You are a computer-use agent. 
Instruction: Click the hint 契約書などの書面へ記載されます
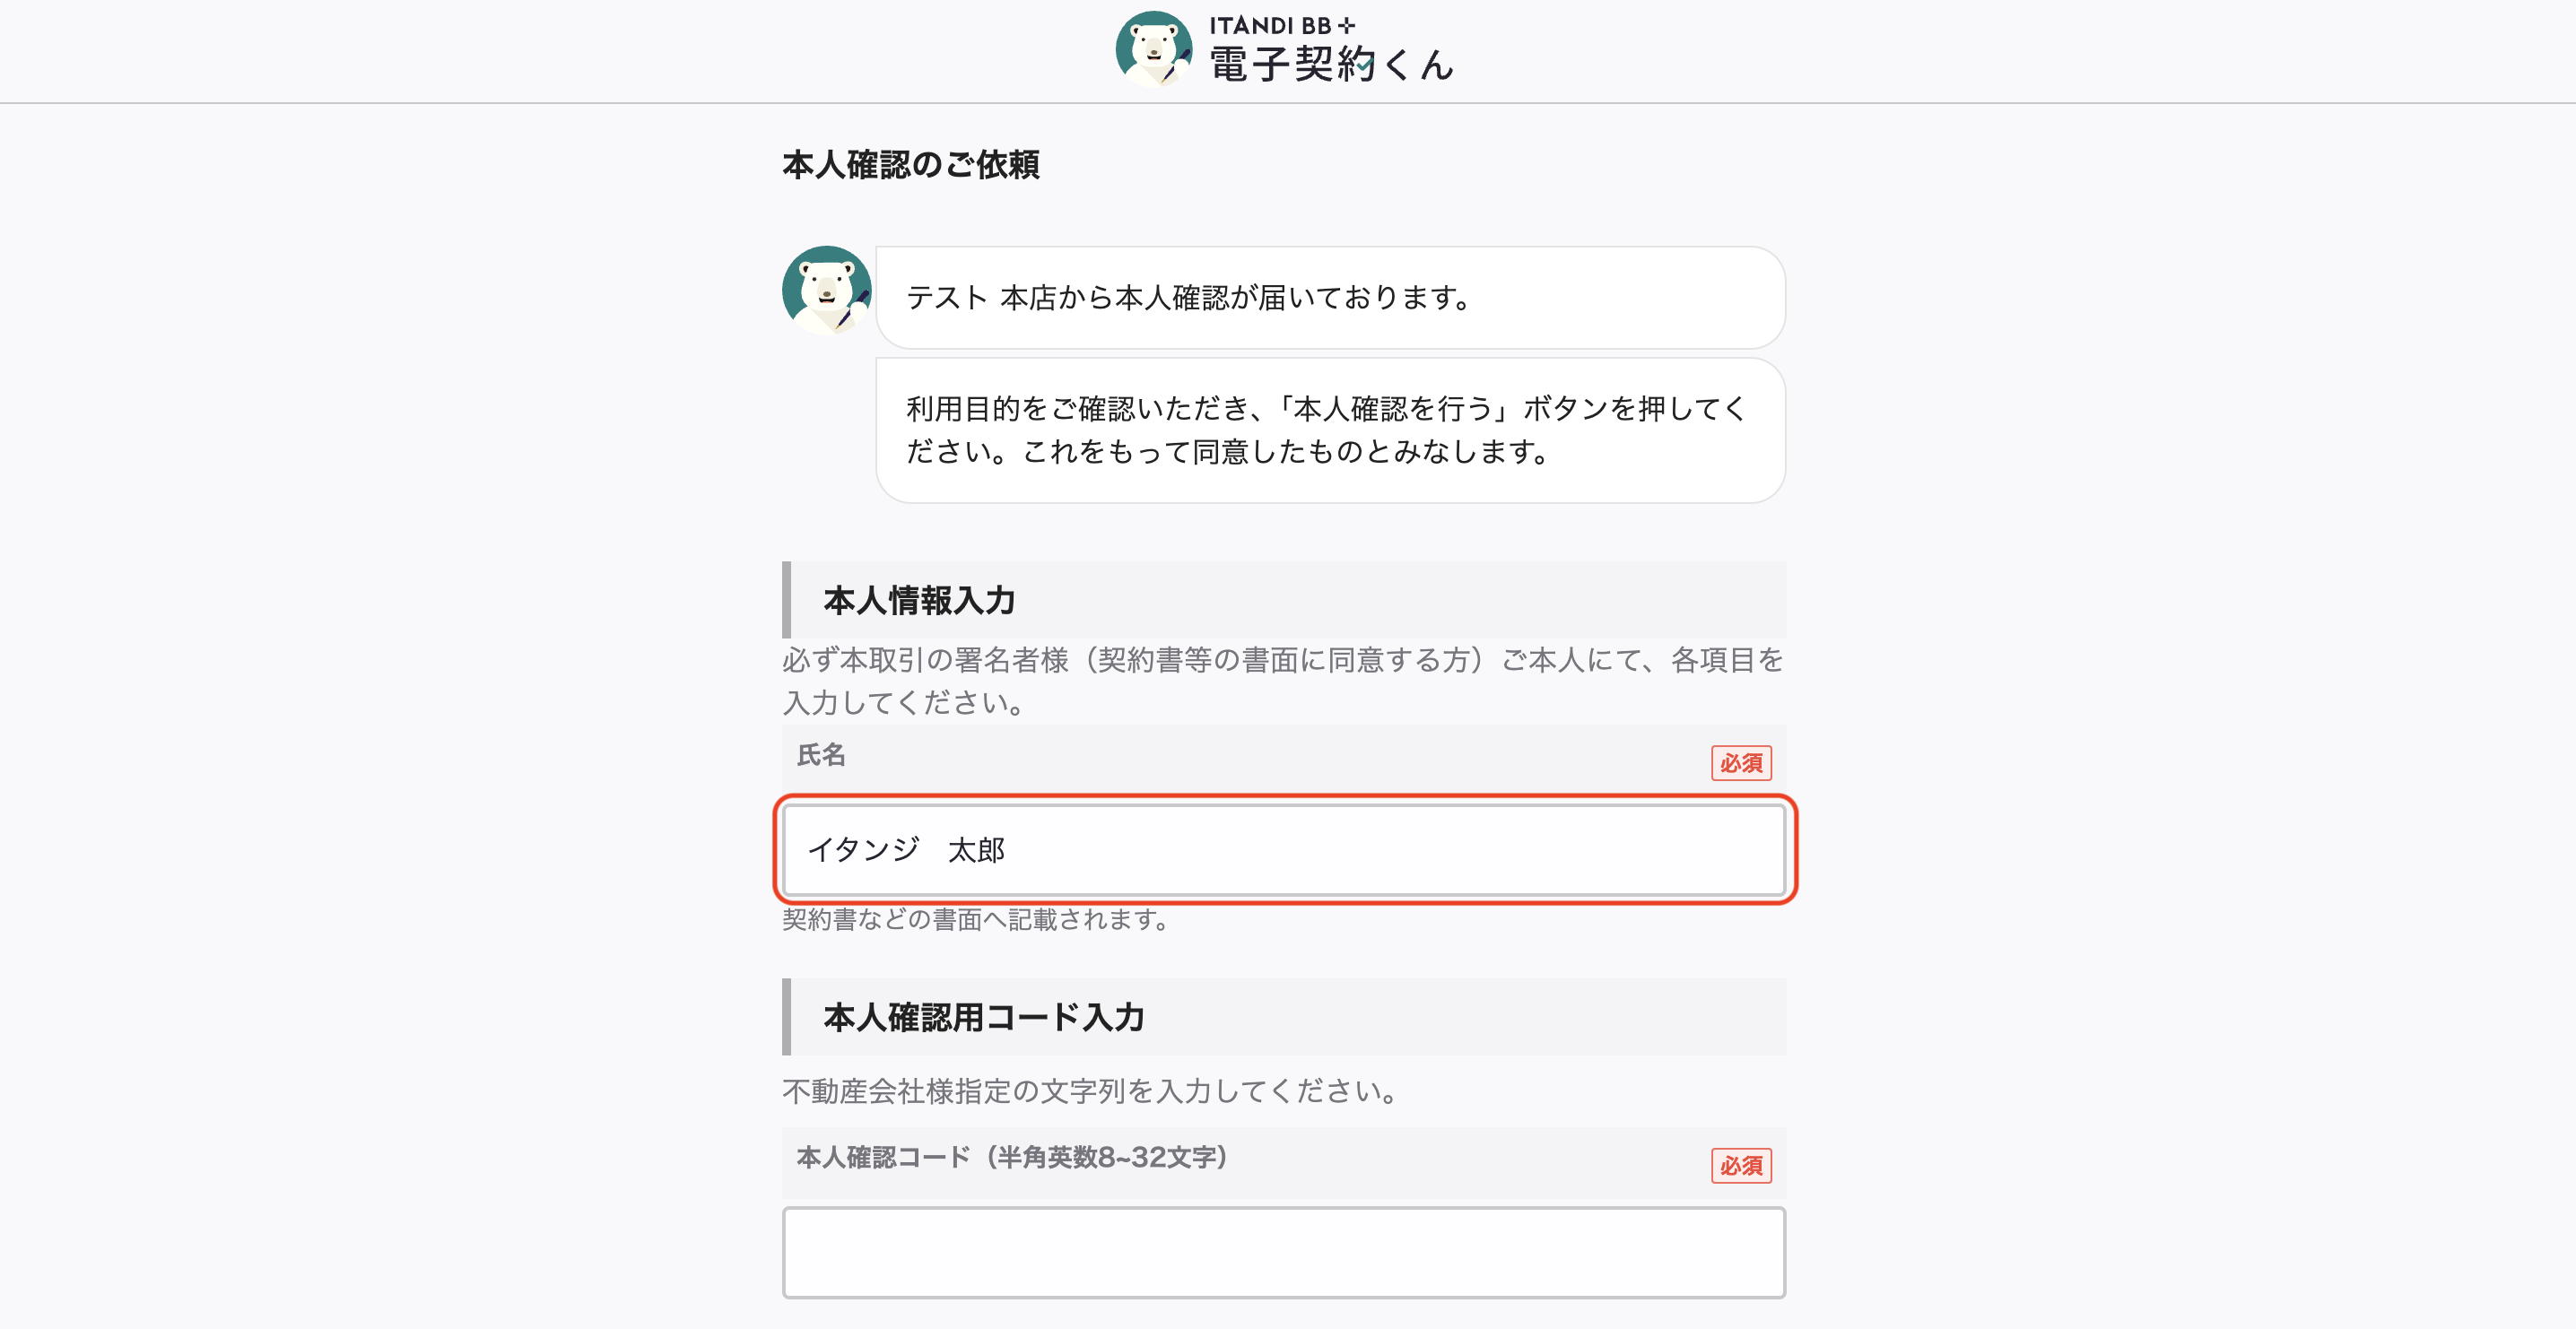[x=975, y=919]
